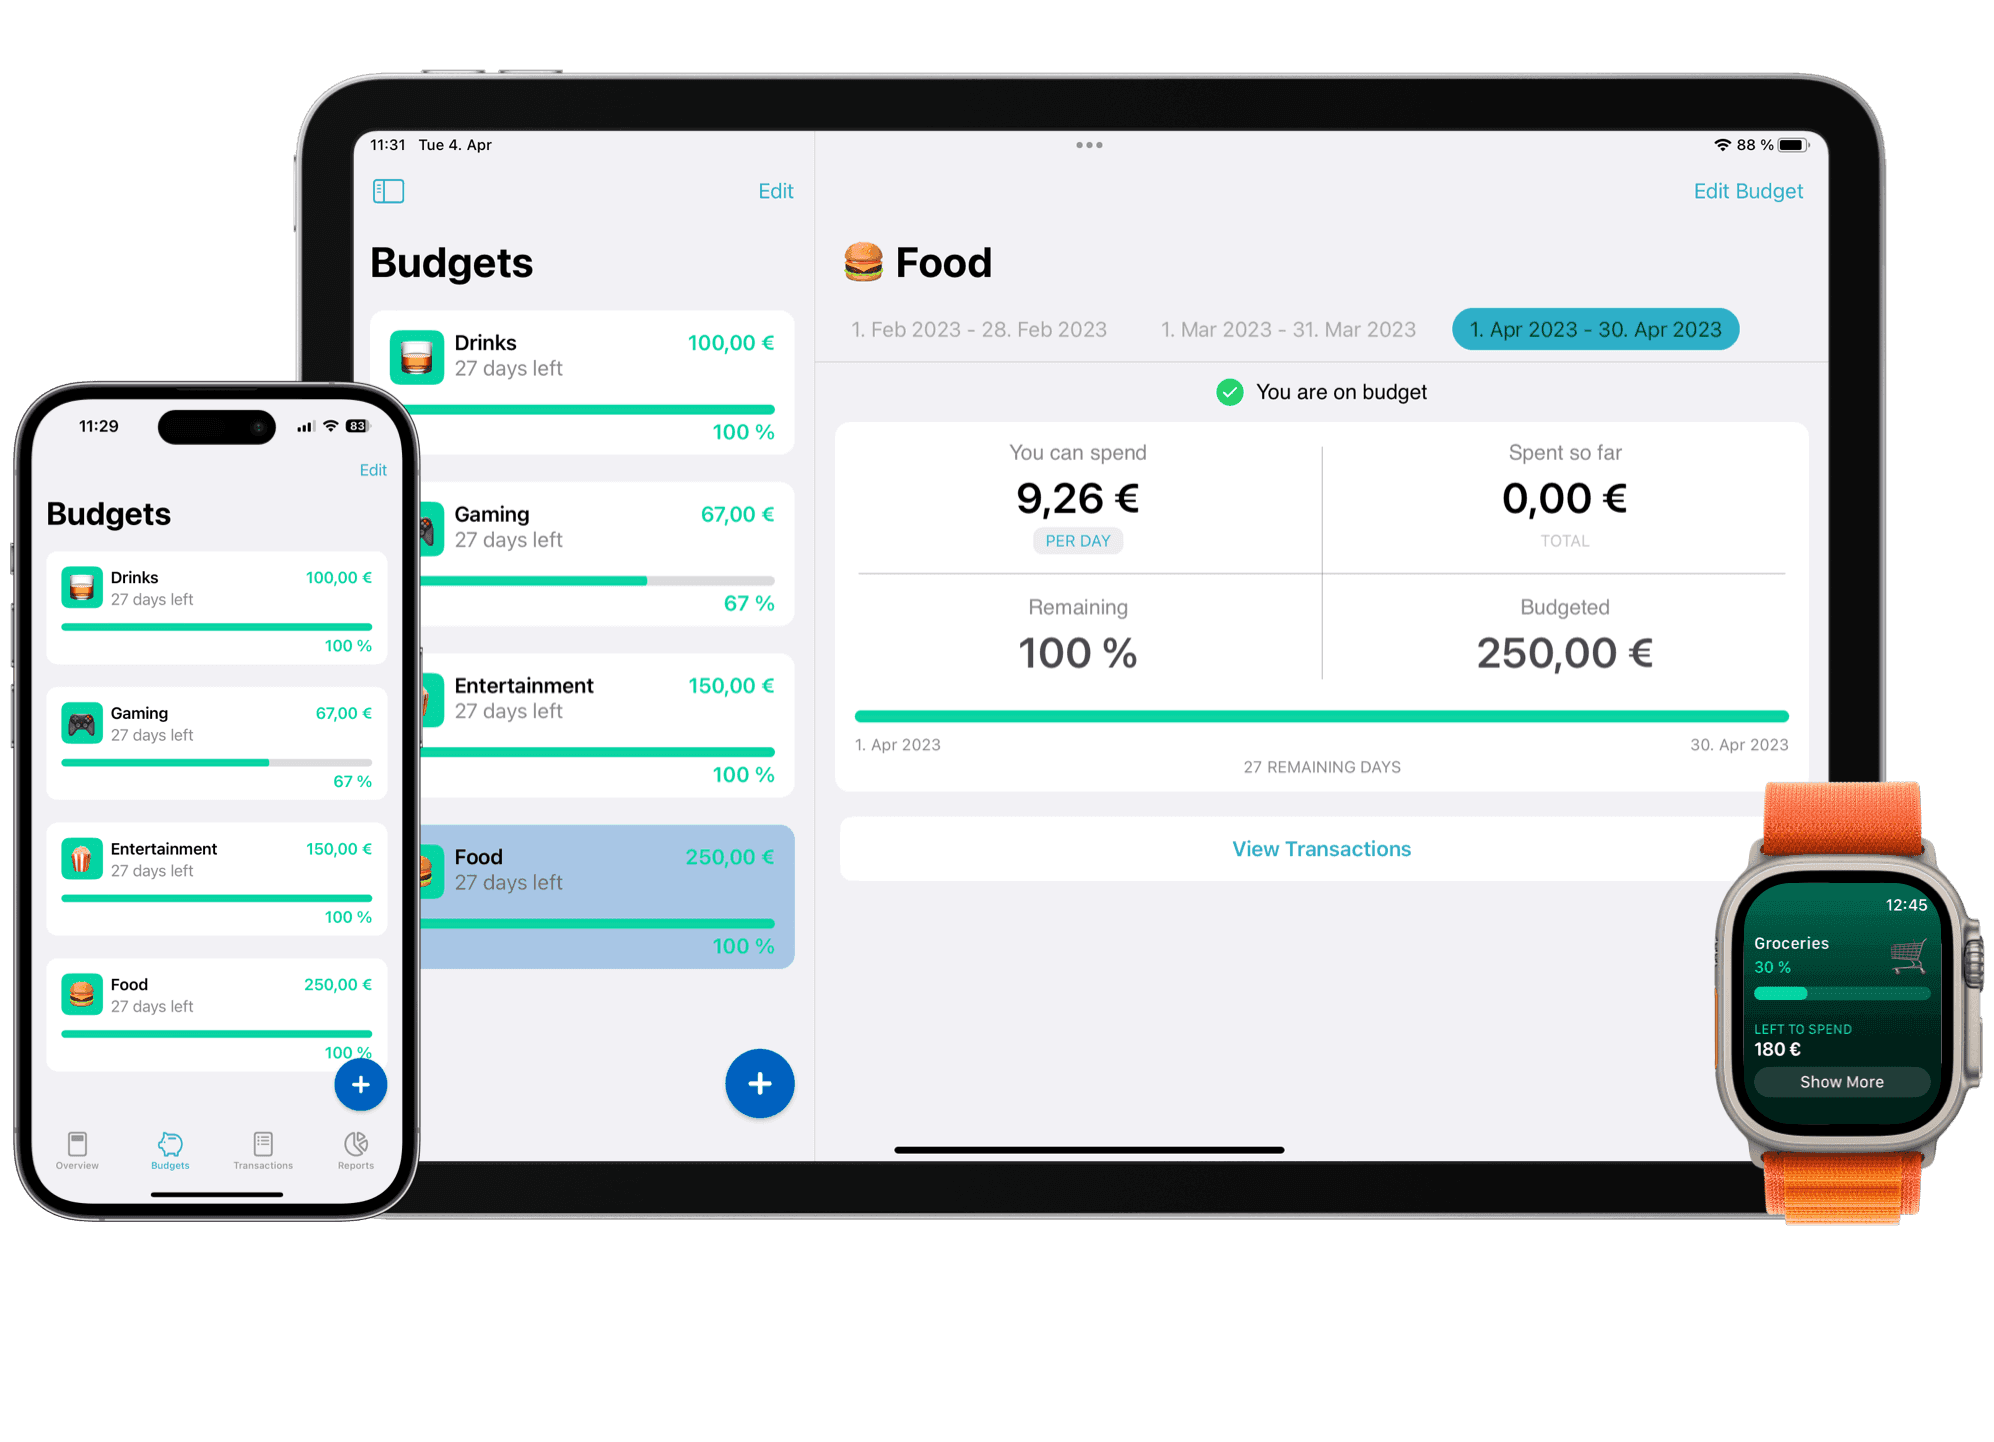Screen dimensions: 1994x1442
Task: Click Edit Budget button
Action: (x=1746, y=189)
